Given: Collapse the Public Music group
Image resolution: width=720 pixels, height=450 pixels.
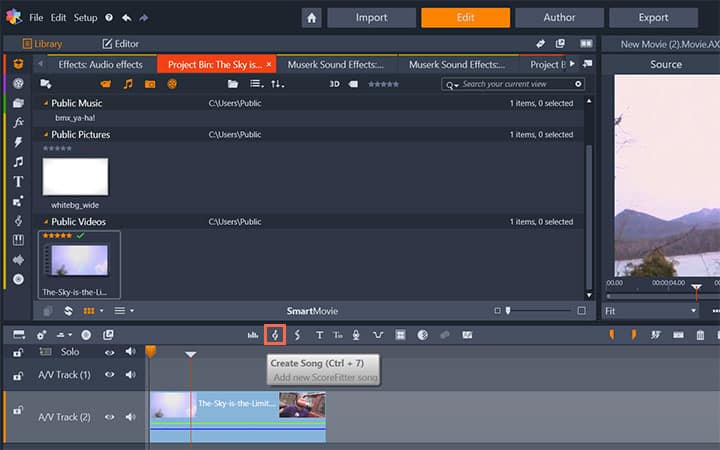Looking at the screenshot, I should click(x=46, y=104).
